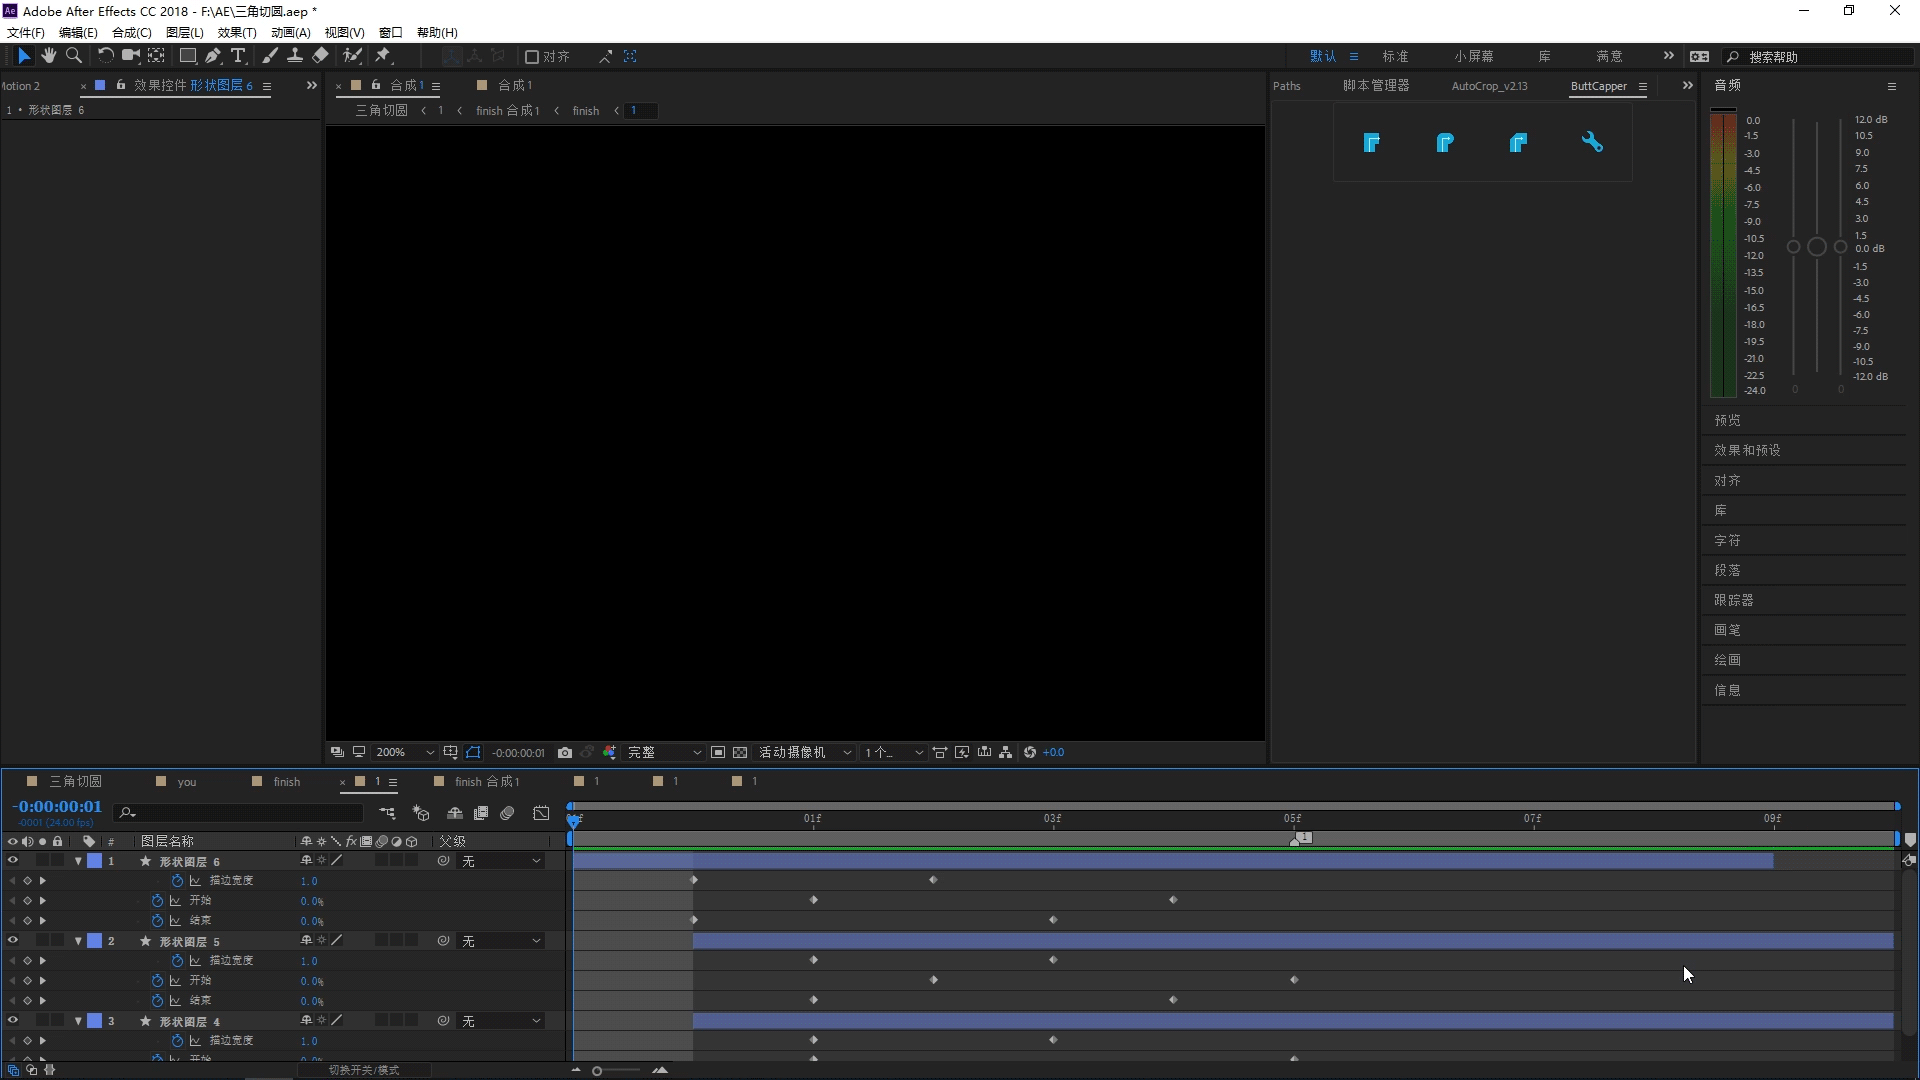The width and height of the screenshot is (1920, 1080).
Task: Click the 切换开关/模式 button
Action: 364,1070
